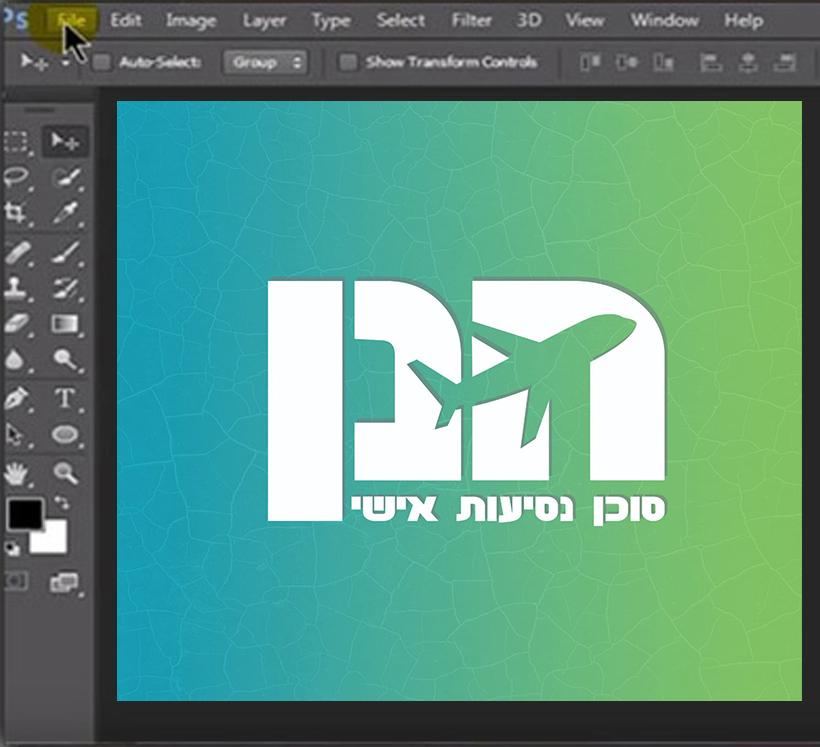
Task: Select the Lasso tool
Action: (x=17, y=177)
